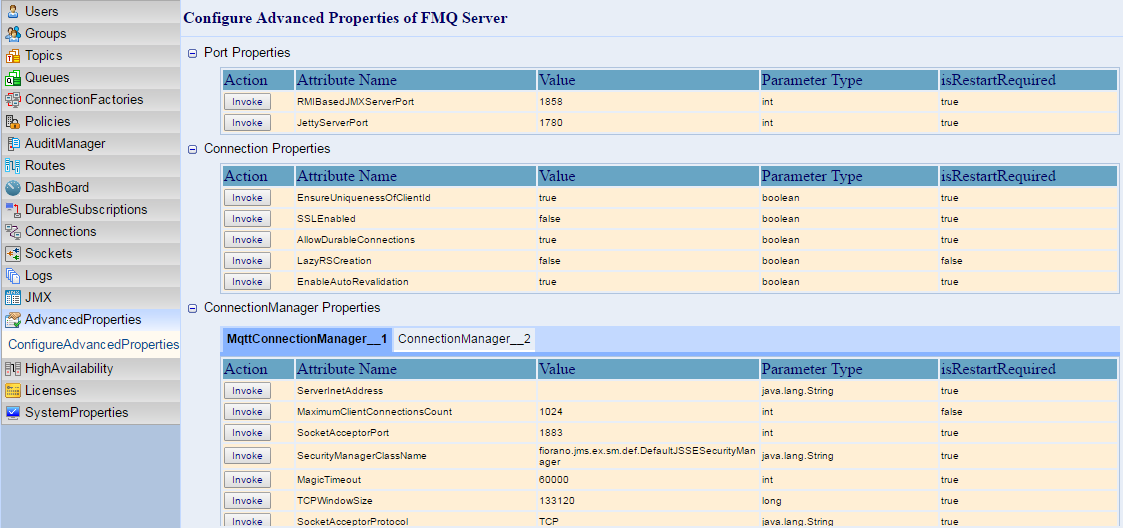
Task: Invoke the LazyRSCreation attribute
Action: tap(247, 261)
